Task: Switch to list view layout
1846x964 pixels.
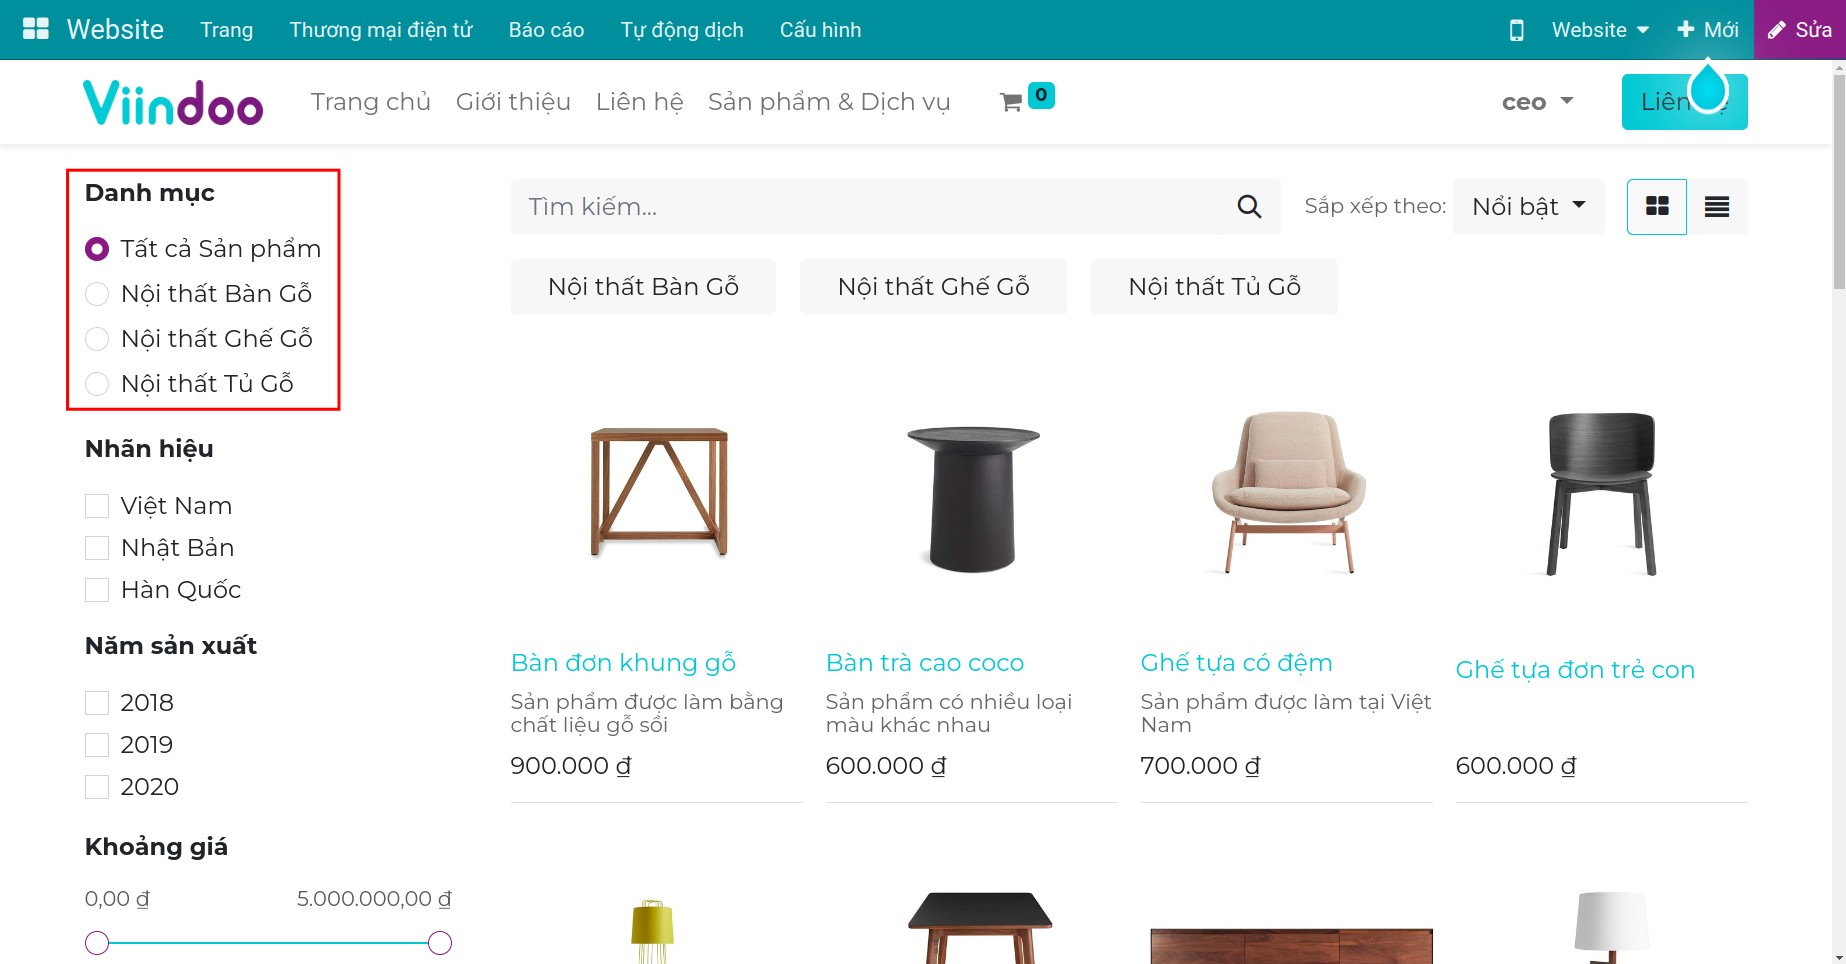Action: pos(1717,207)
